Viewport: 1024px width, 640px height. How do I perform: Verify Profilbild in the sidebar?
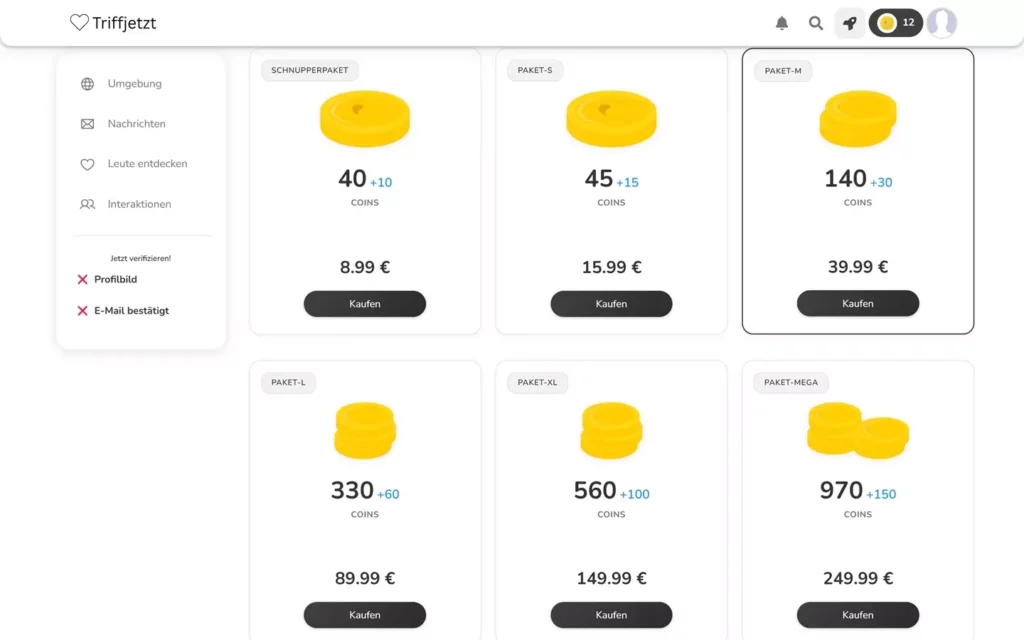click(x=118, y=279)
